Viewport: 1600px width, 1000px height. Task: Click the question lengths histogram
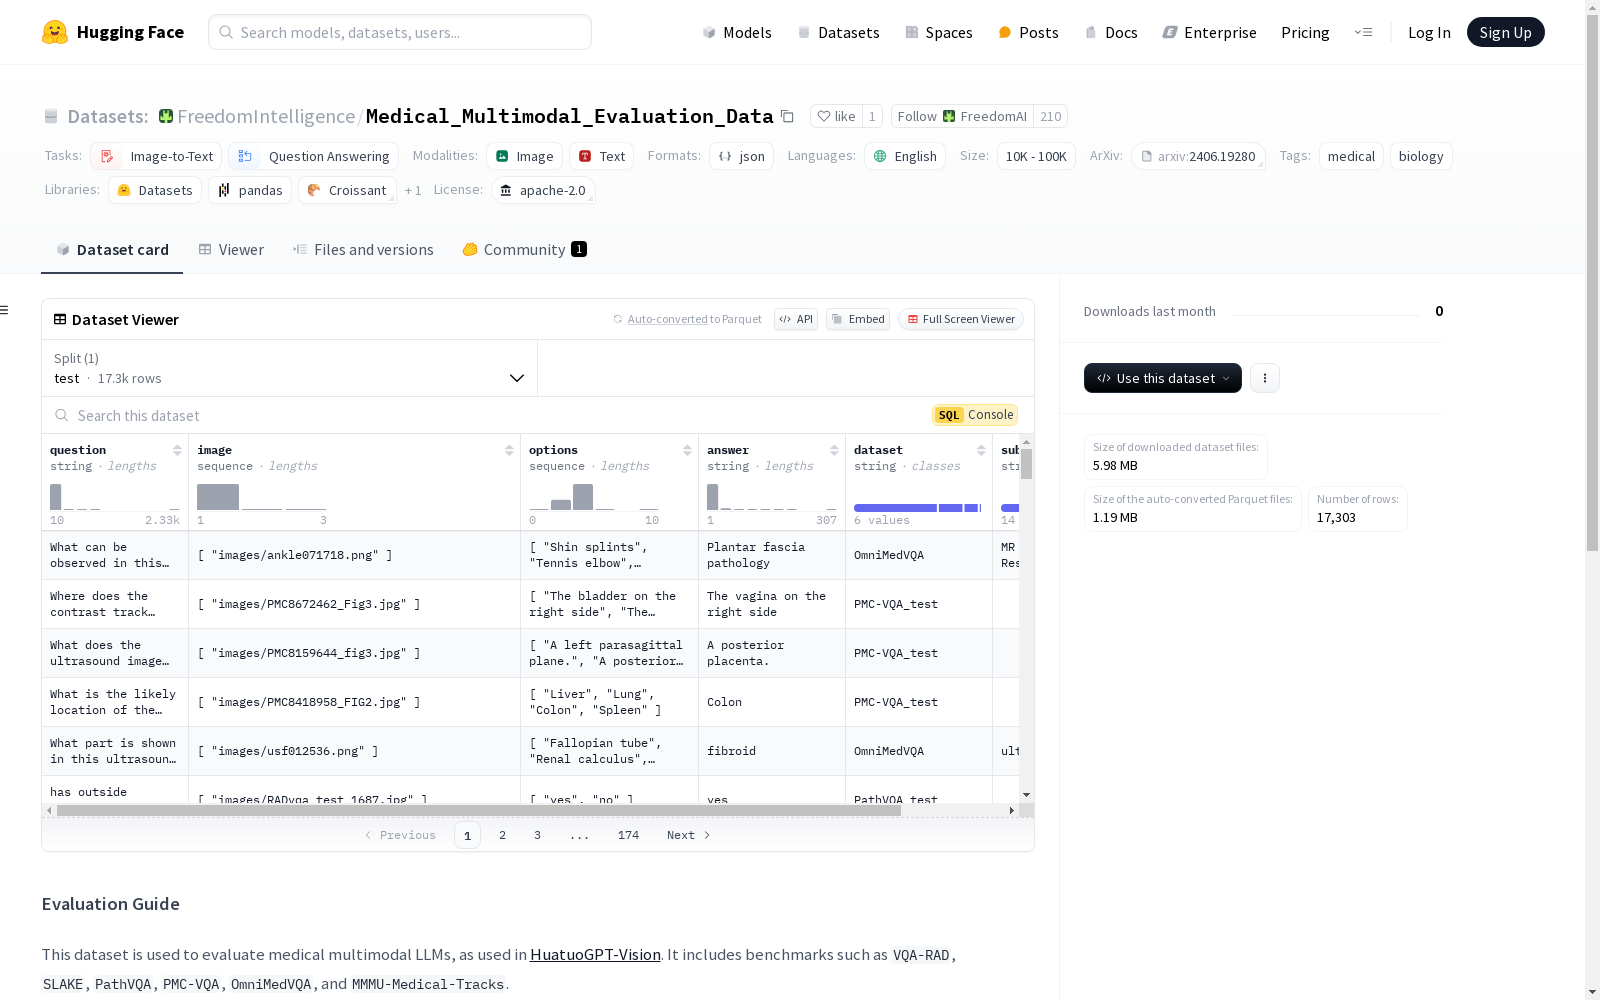coord(115,497)
